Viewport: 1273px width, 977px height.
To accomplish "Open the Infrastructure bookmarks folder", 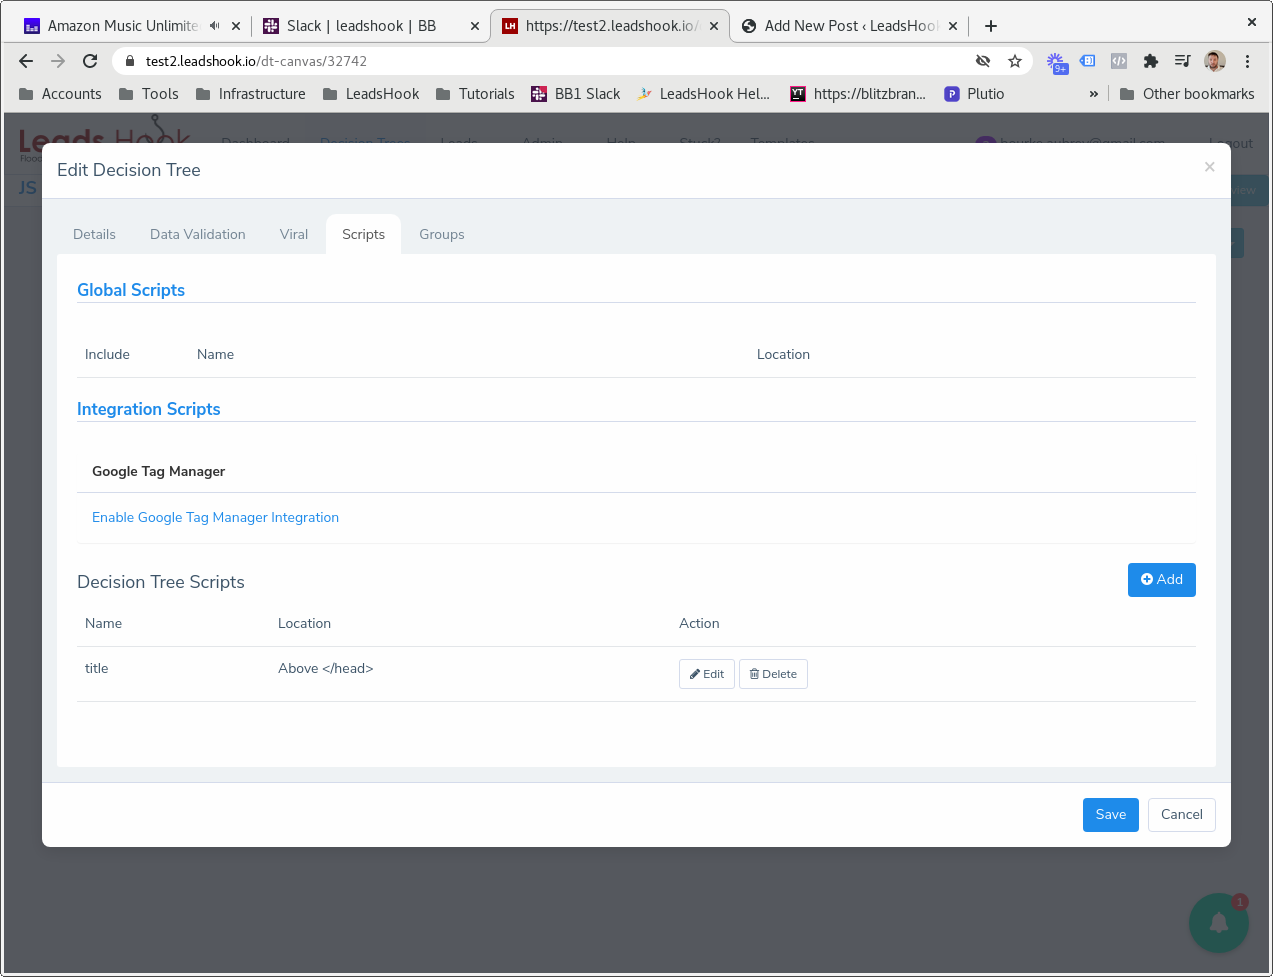I will pyautogui.click(x=250, y=94).
